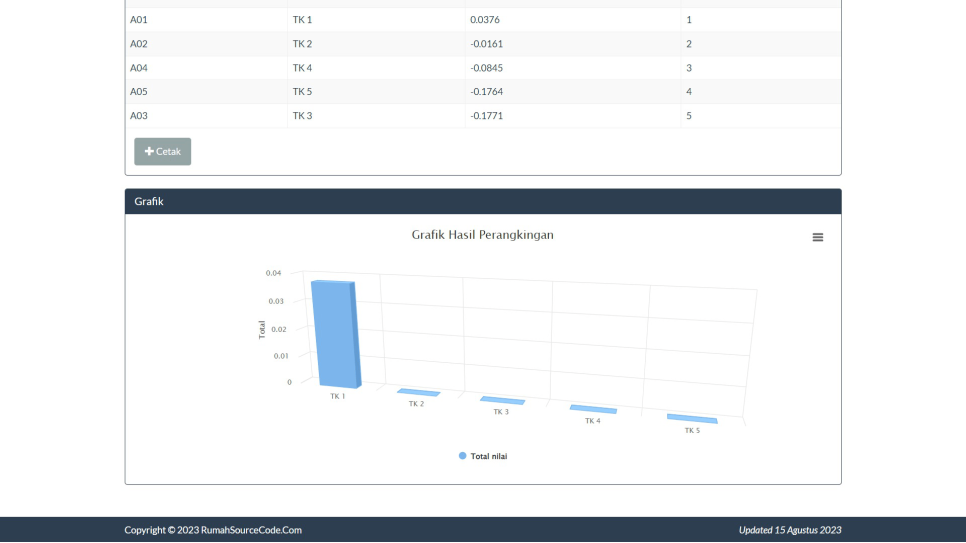
Task: Click the Grafik panel header
Action: (x=483, y=201)
